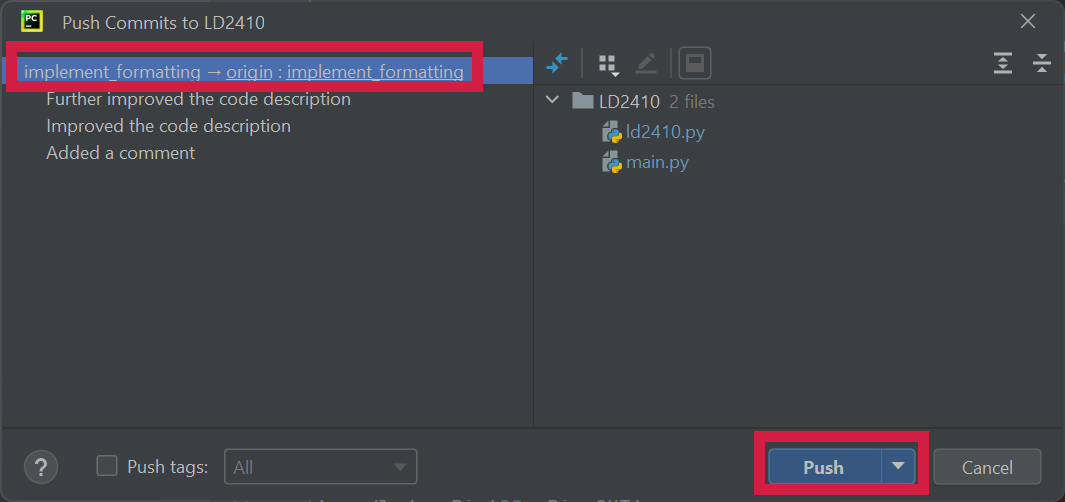The width and height of the screenshot is (1065, 502).
Task: Open the Group By toolbar icon
Action: [x=605, y=65]
